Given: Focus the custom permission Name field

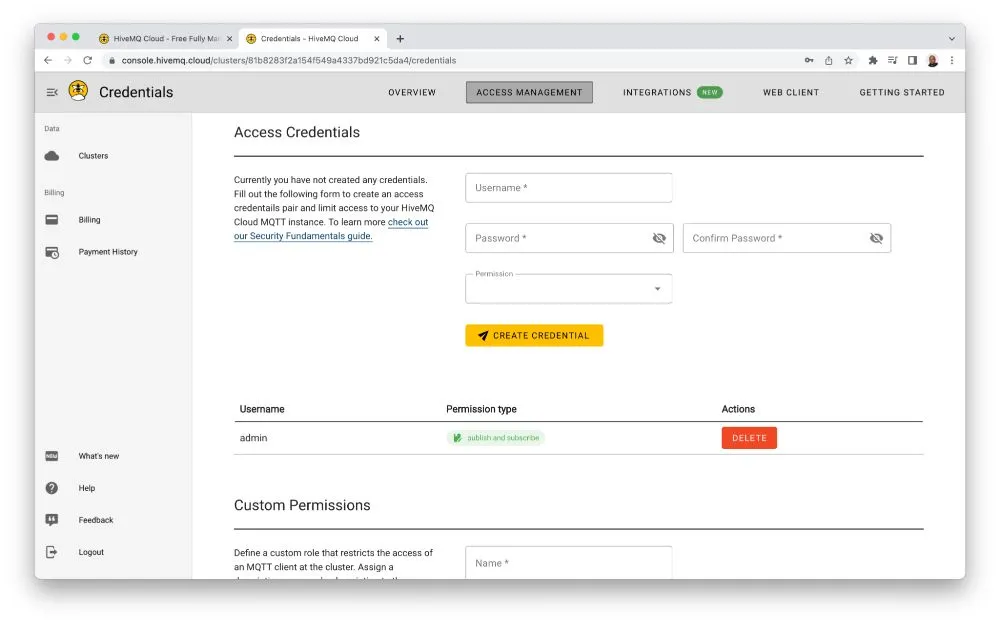Looking at the screenshot, I should click(568, 562).
